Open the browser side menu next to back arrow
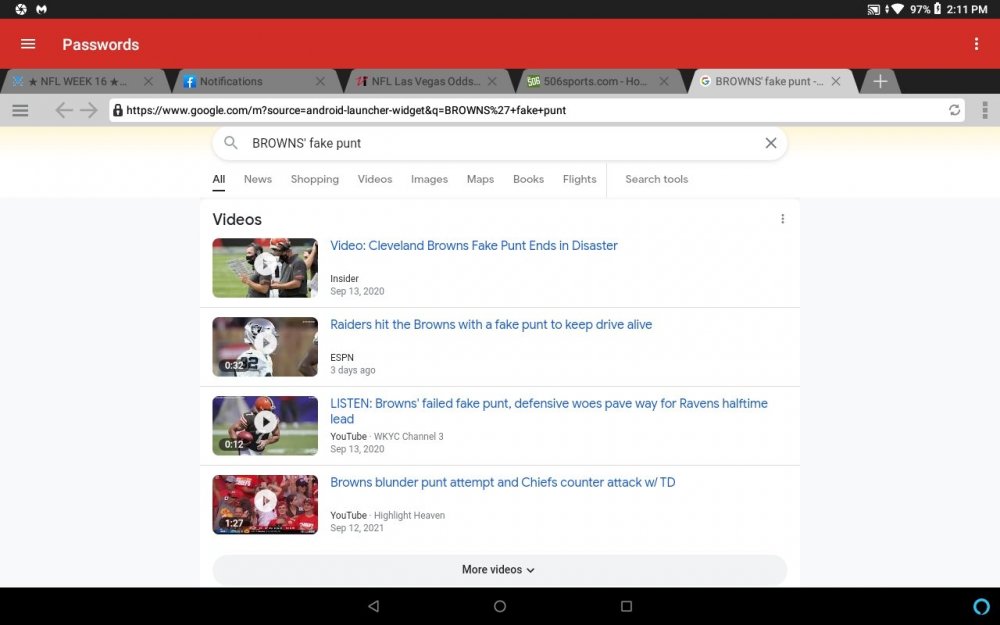This screenshot has height=625, width=1000. coord(20,110)
